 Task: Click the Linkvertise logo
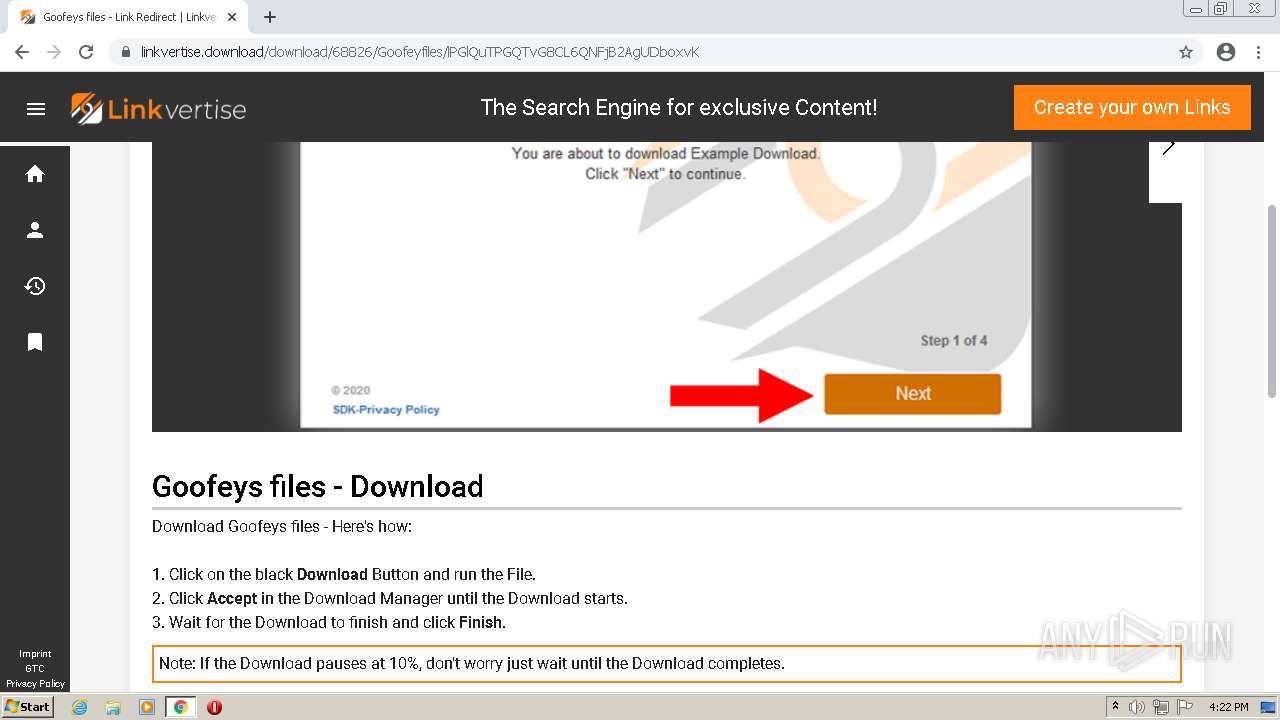click(158, 108)
